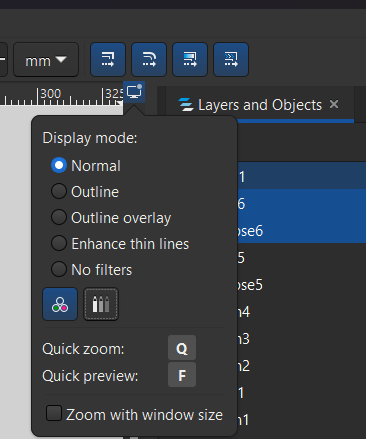
Task: Enable Zoom with window size checkbox
Action: click(x=134, y=414)
